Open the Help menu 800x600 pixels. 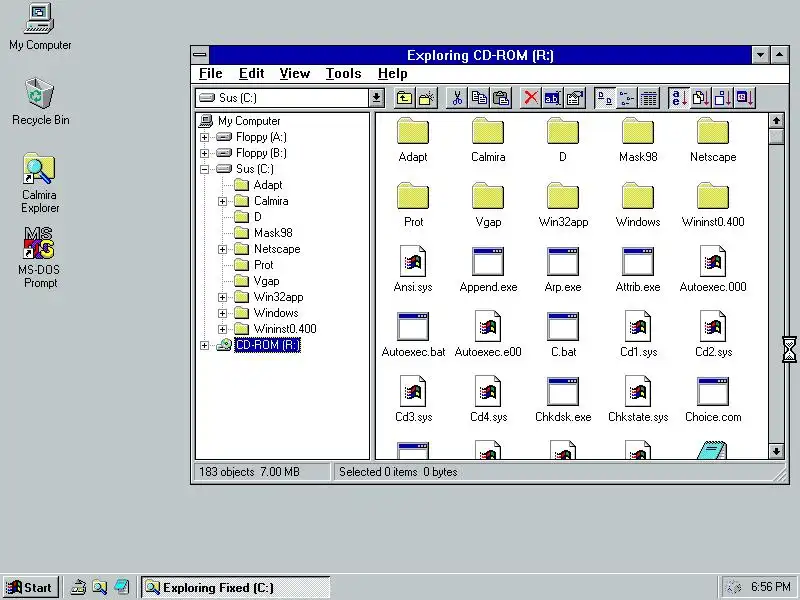coord(392,73)
